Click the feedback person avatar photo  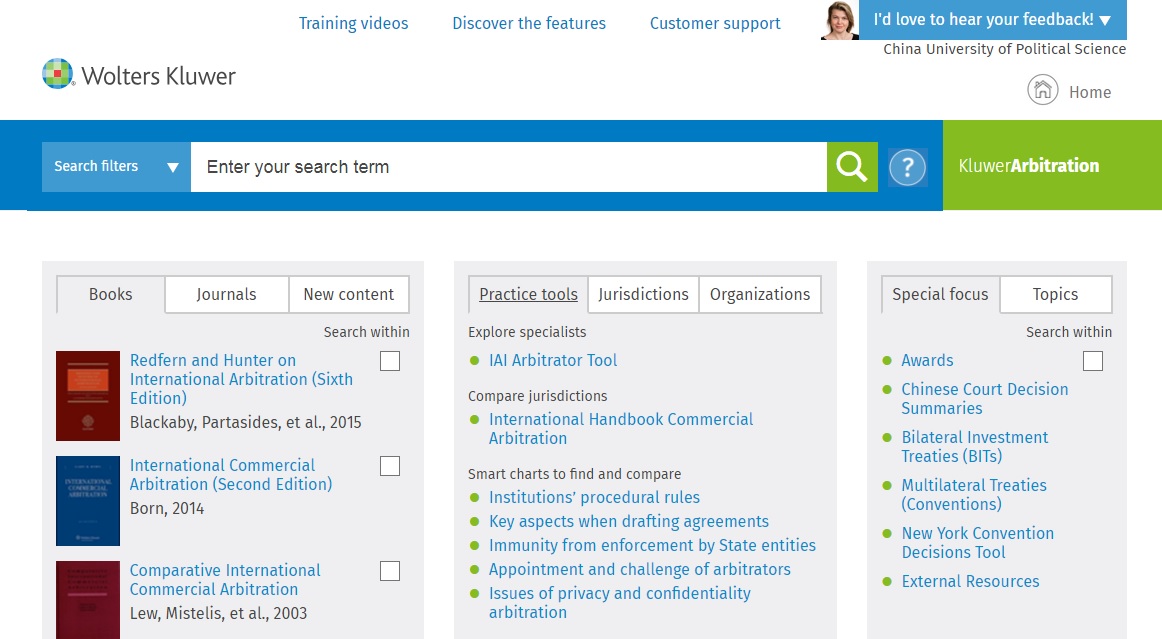click(x=840, y=20)
